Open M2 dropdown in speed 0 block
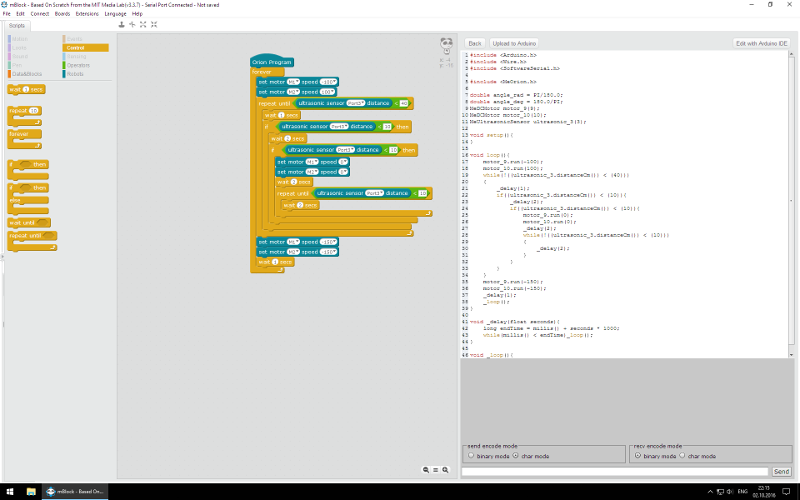The image size is (800, 500). click(x=312, y=172)
